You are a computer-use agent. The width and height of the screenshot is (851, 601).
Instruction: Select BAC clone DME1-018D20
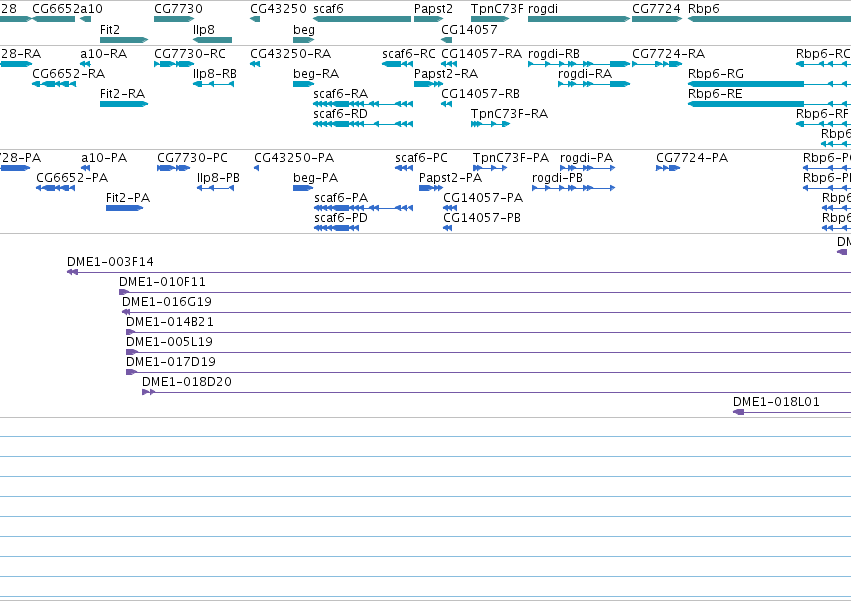click(497, 392)
